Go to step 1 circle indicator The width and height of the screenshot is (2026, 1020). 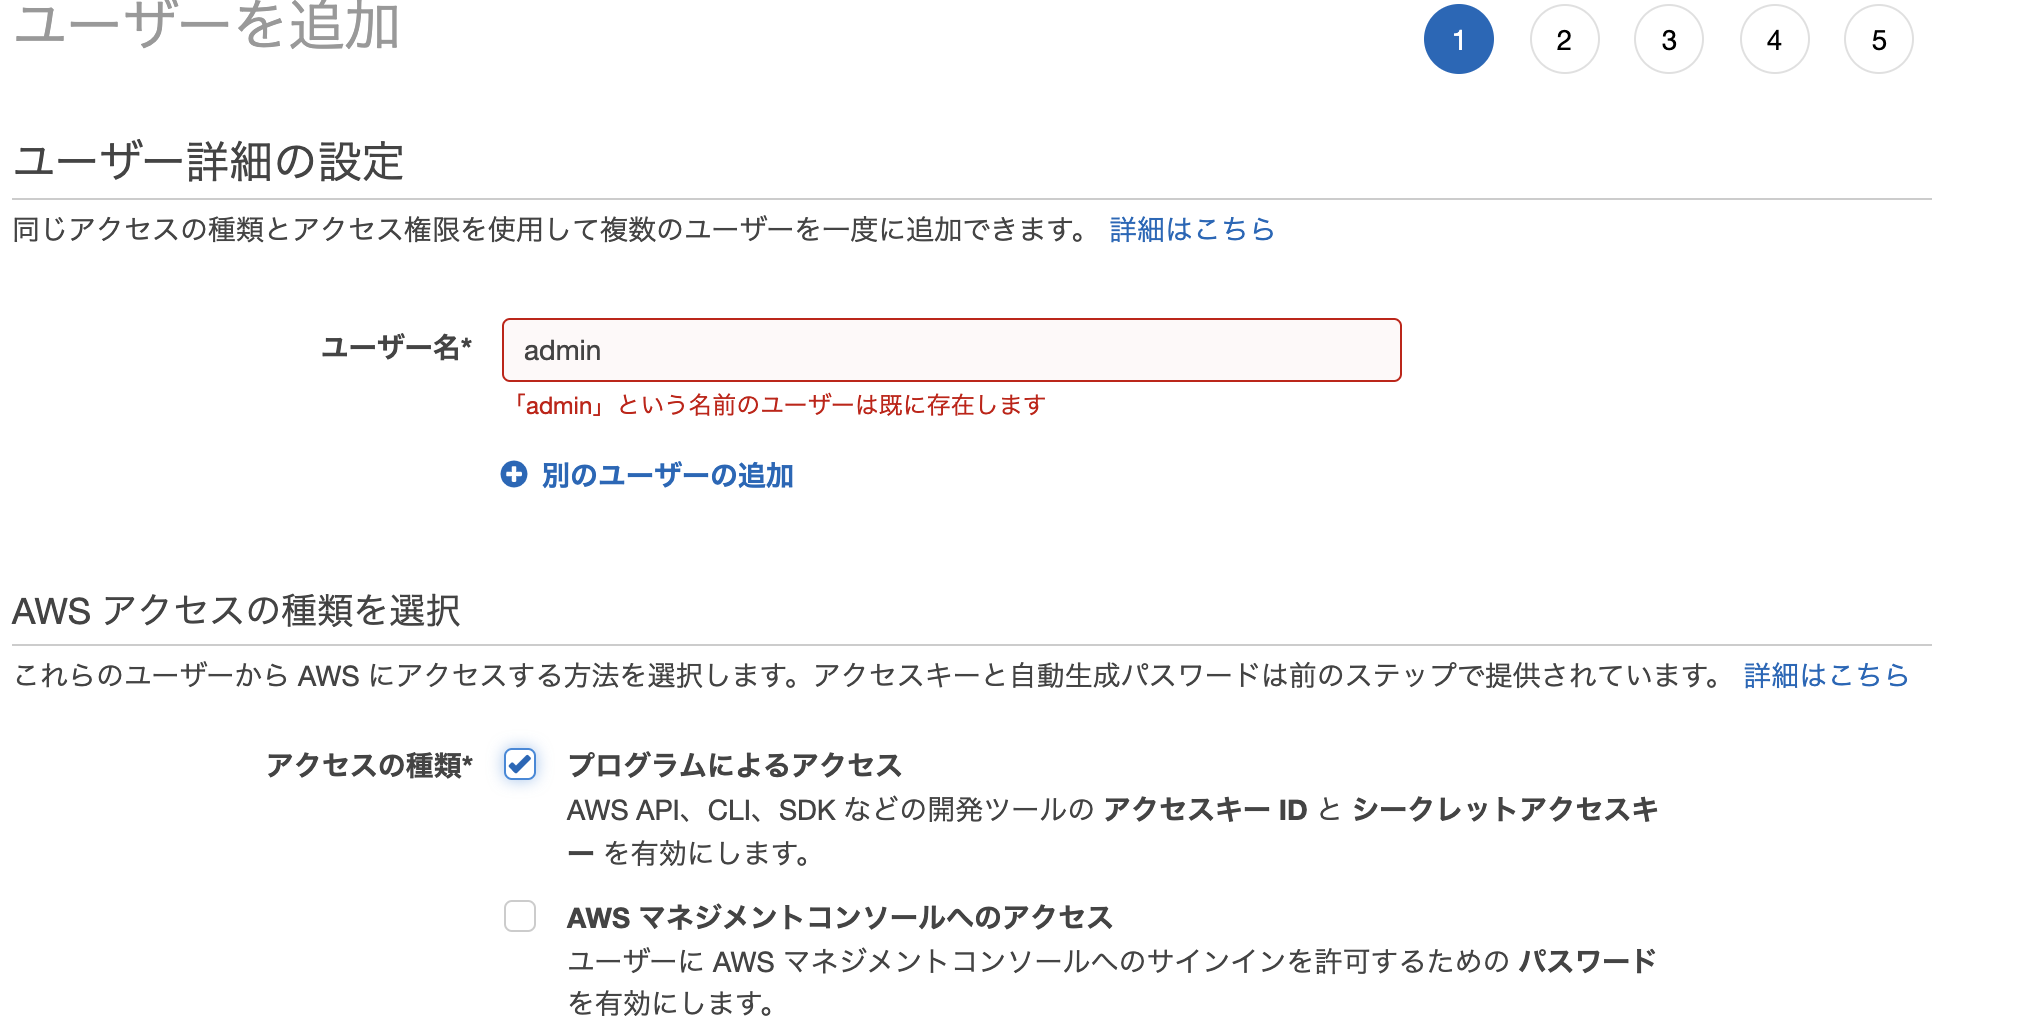pos(1458,40)
